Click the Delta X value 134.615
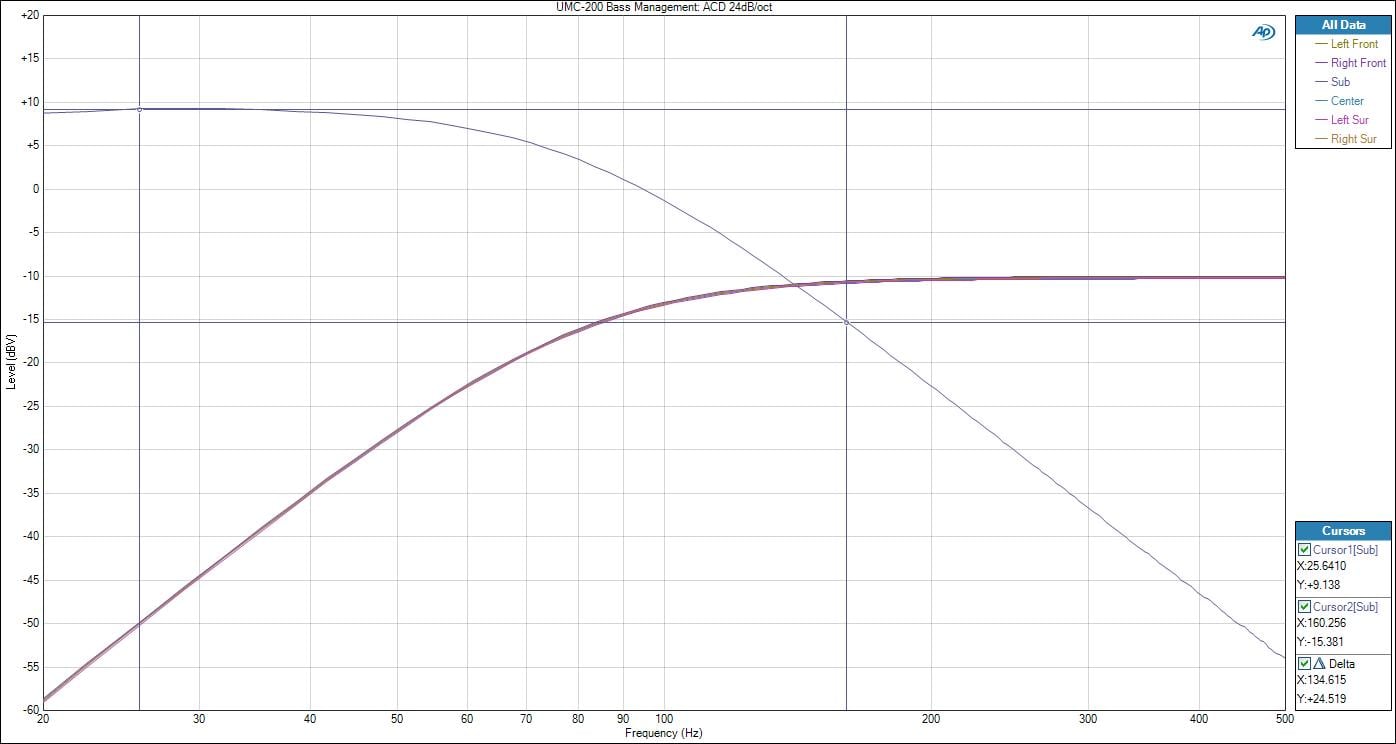The width and height of the screenshot is (1396, 744). [x=1322, y=680]
